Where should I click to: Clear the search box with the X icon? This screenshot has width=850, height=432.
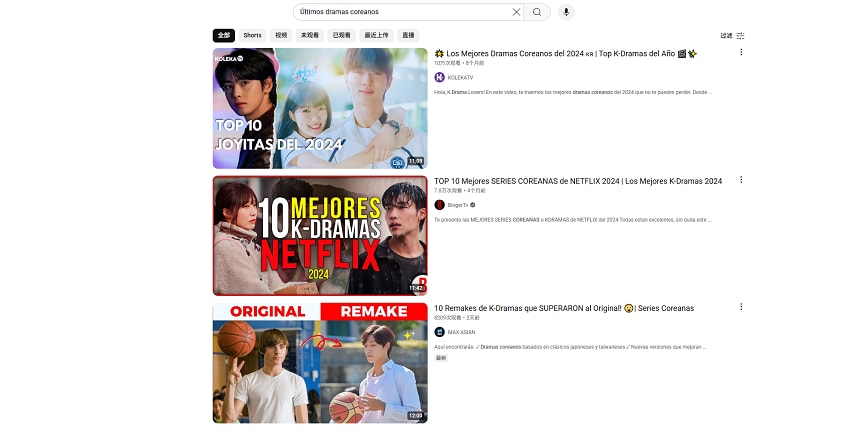pyautogui.click(x=516, y=12)
